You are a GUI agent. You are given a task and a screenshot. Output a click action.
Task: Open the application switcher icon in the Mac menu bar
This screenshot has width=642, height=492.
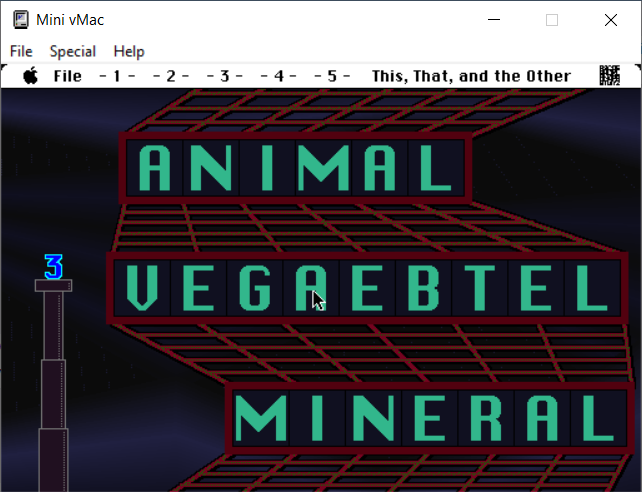click(x=610, y=76)
